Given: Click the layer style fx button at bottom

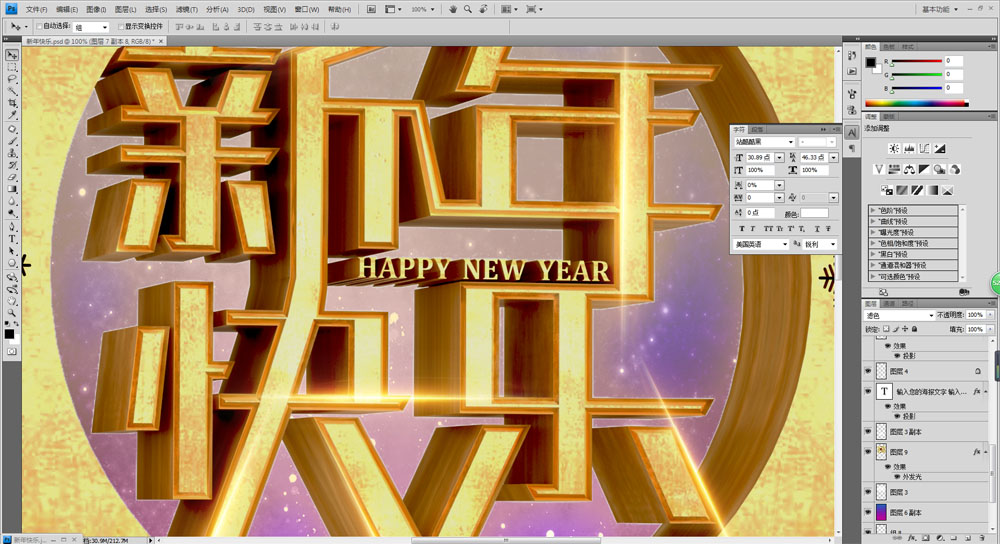Looking at the screenshot, I should coord(912,538).
